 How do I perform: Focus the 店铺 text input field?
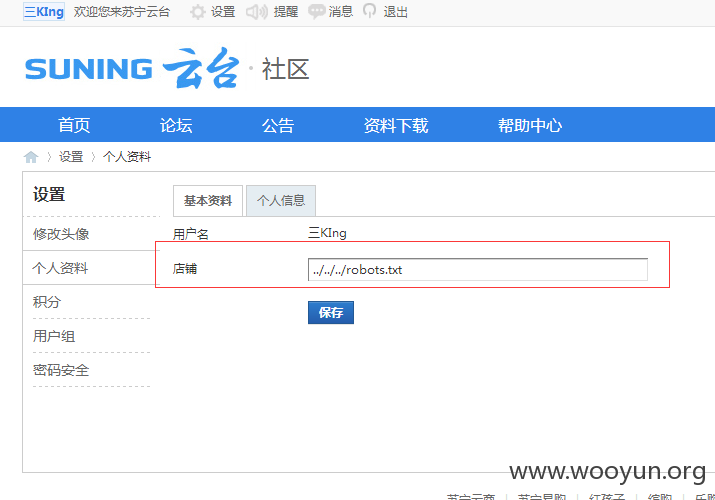[478, 269]
